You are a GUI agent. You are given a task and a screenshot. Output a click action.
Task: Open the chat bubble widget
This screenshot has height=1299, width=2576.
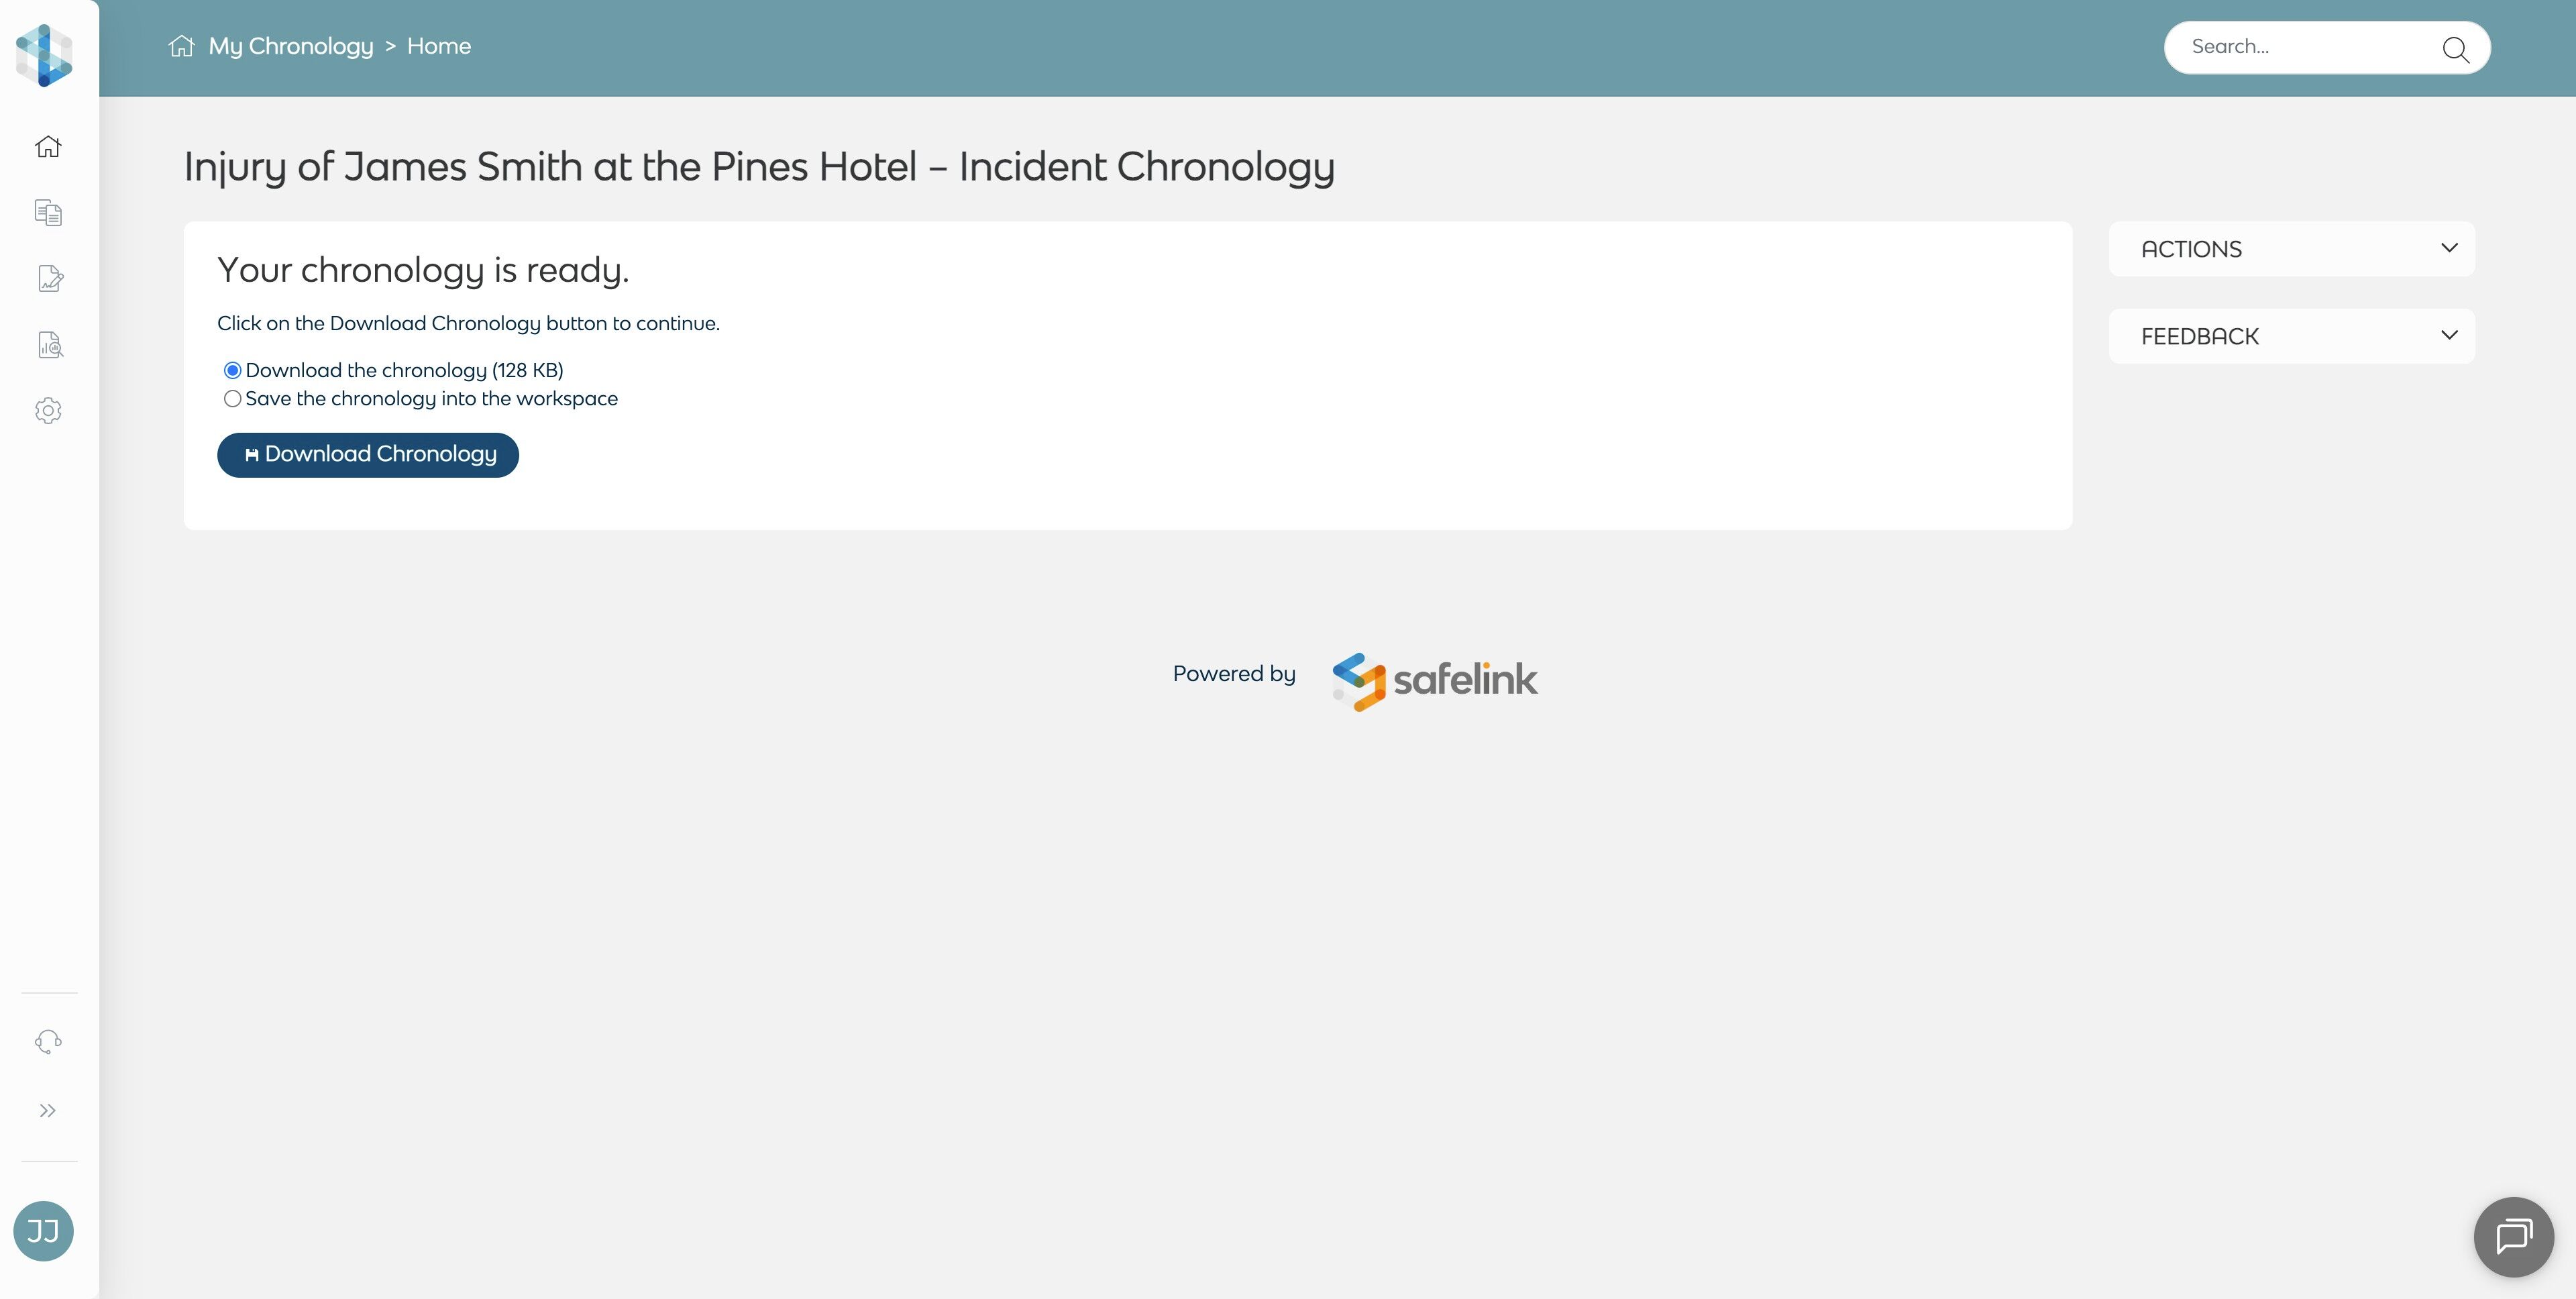(x=2513, y=1236)
